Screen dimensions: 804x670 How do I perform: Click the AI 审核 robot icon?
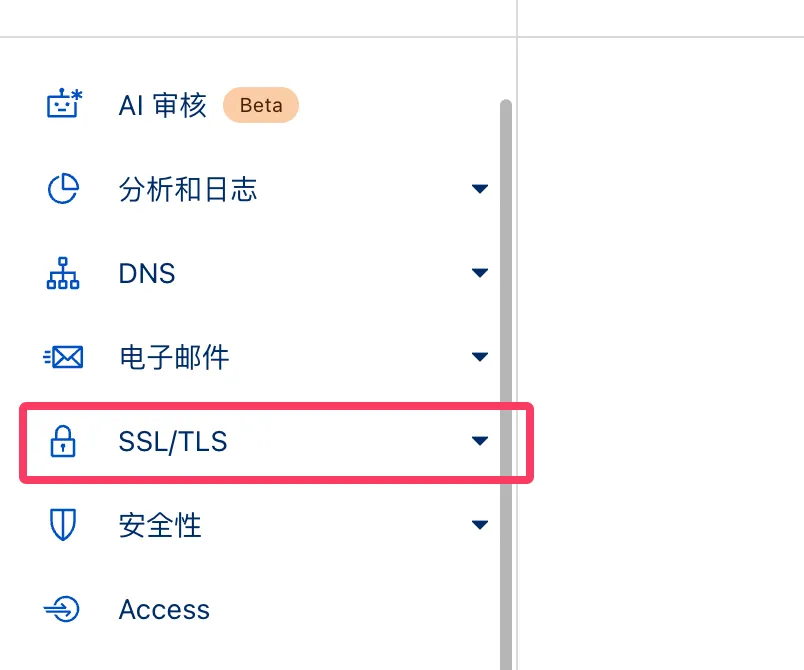pos(64,105)
